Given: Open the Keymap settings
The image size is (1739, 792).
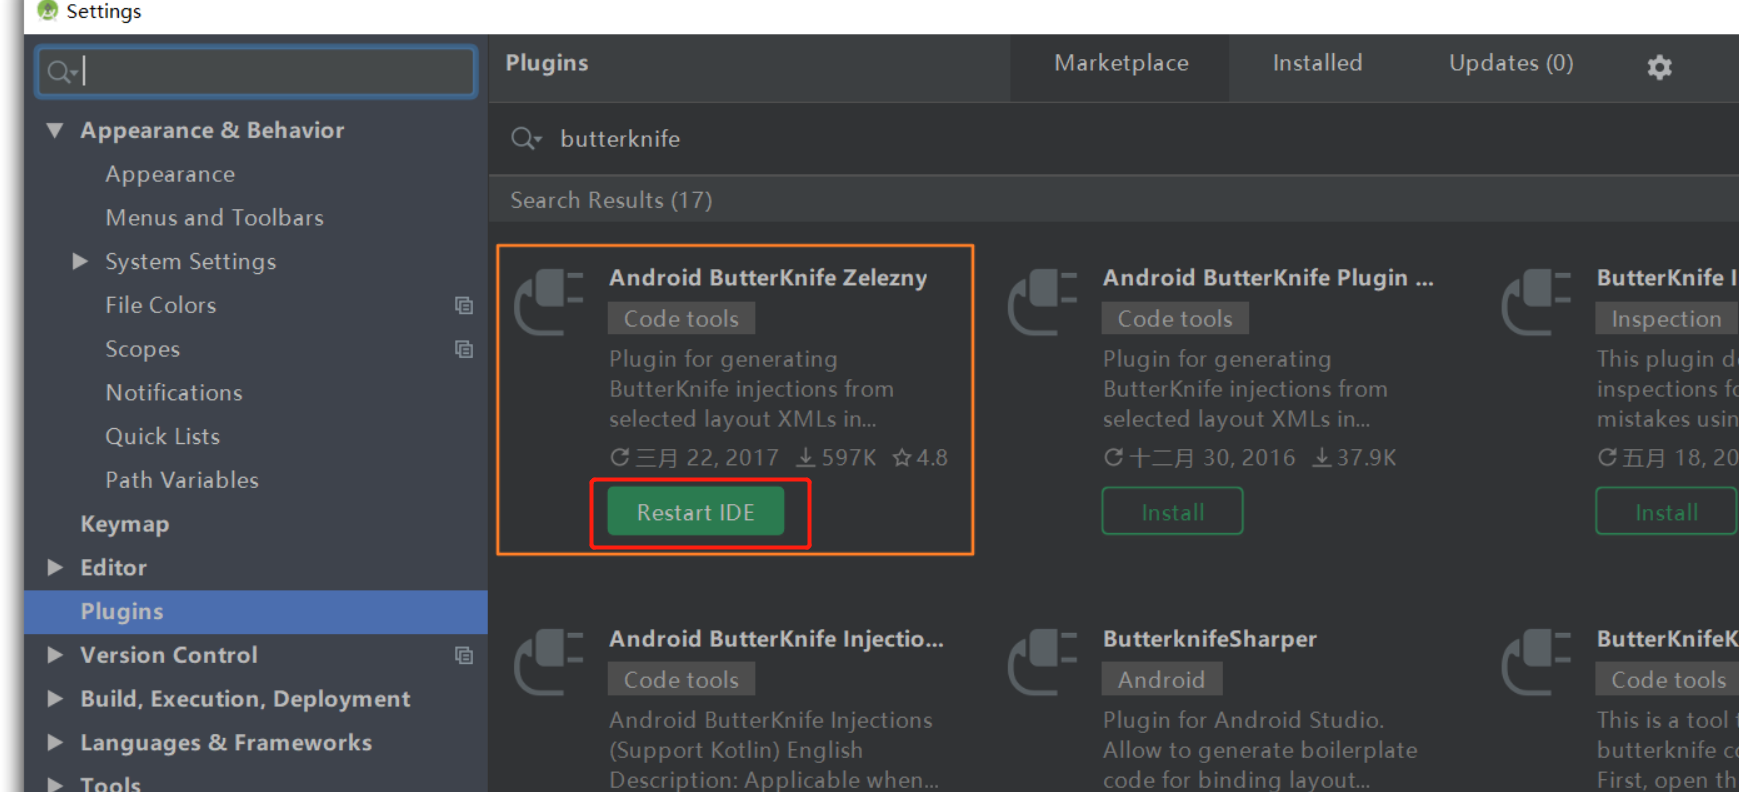Looking at the screenshot, I should click(x=124, y=524).
